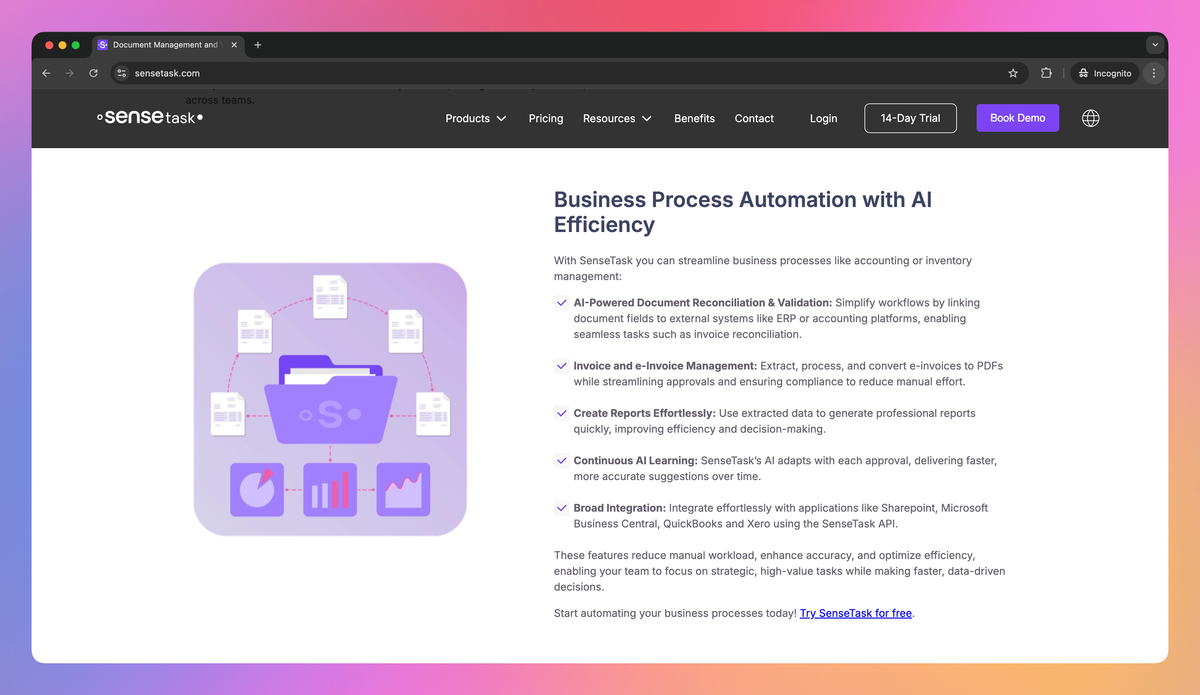Image resolution: width=1200 pixels, height=695 pixels.
Task: Click the topmost document icon in illustration
Action: coord(330,297)
